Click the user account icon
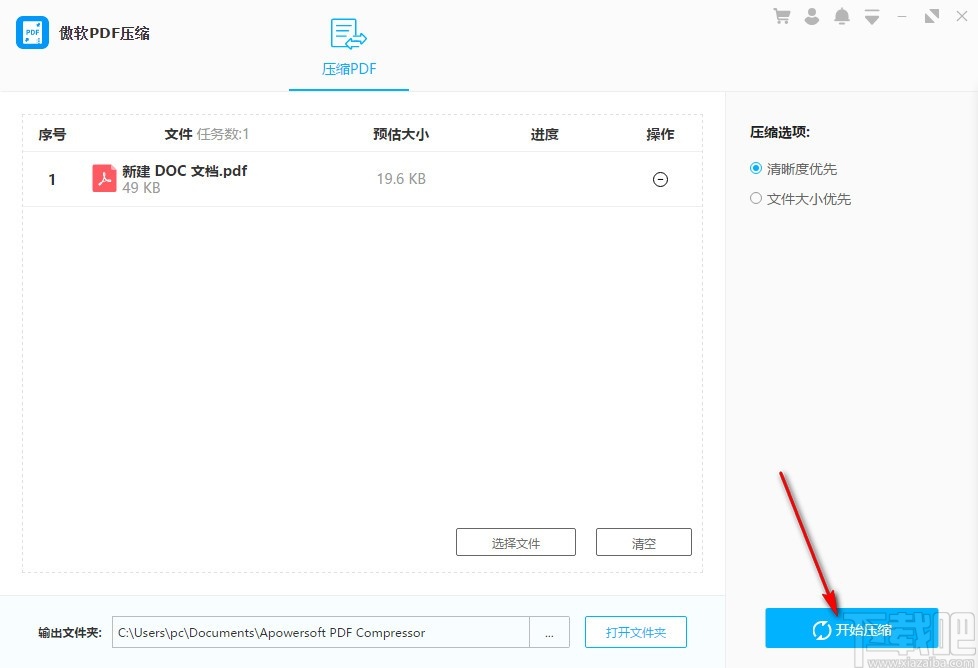 tap(811, 16)
